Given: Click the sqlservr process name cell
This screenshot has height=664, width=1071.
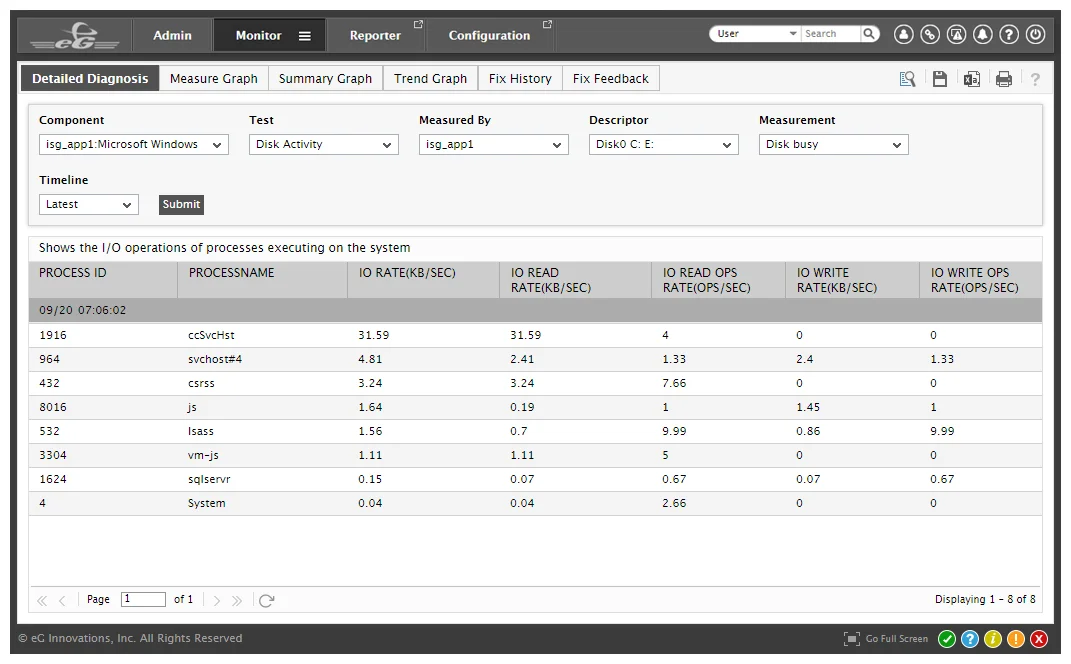Looking at the screenshot, I should (209, 479).
